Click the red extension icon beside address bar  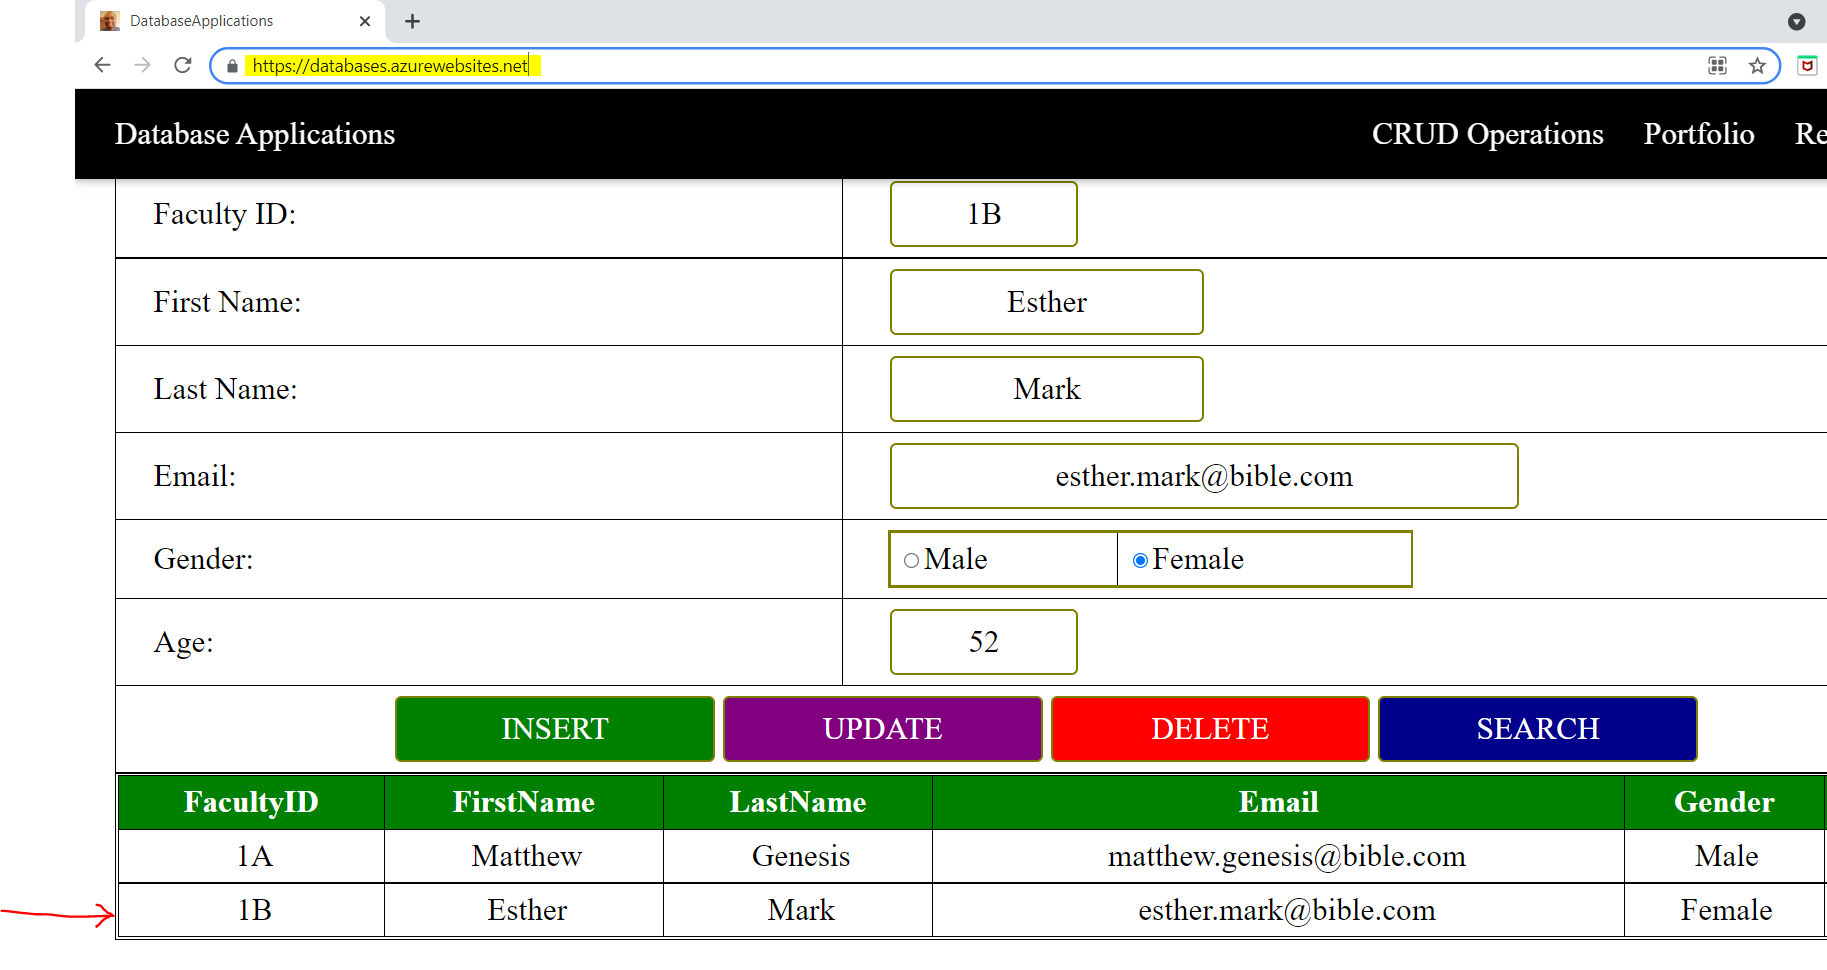1807,66
